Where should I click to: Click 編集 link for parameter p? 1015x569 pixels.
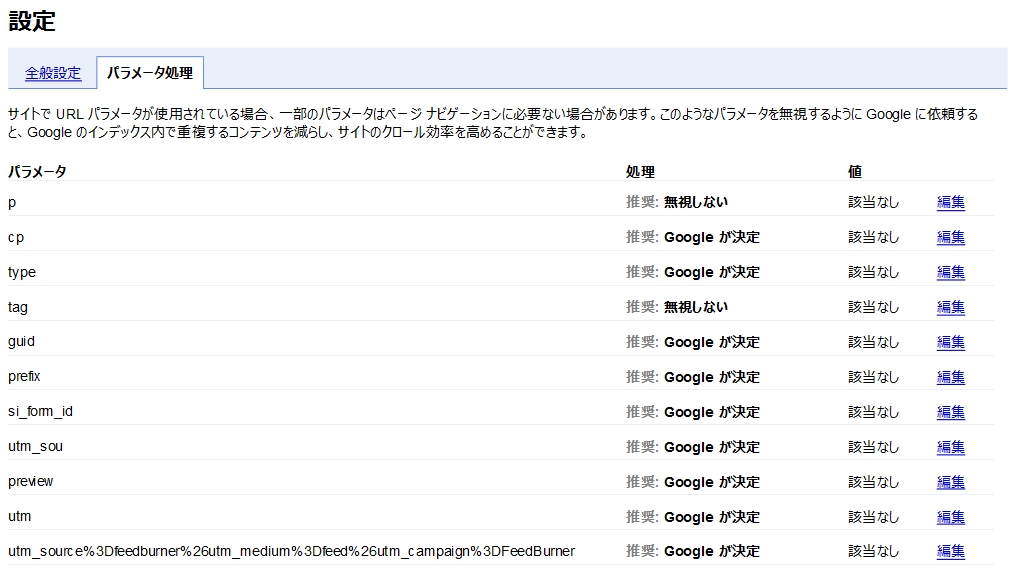tap(950, 202)
